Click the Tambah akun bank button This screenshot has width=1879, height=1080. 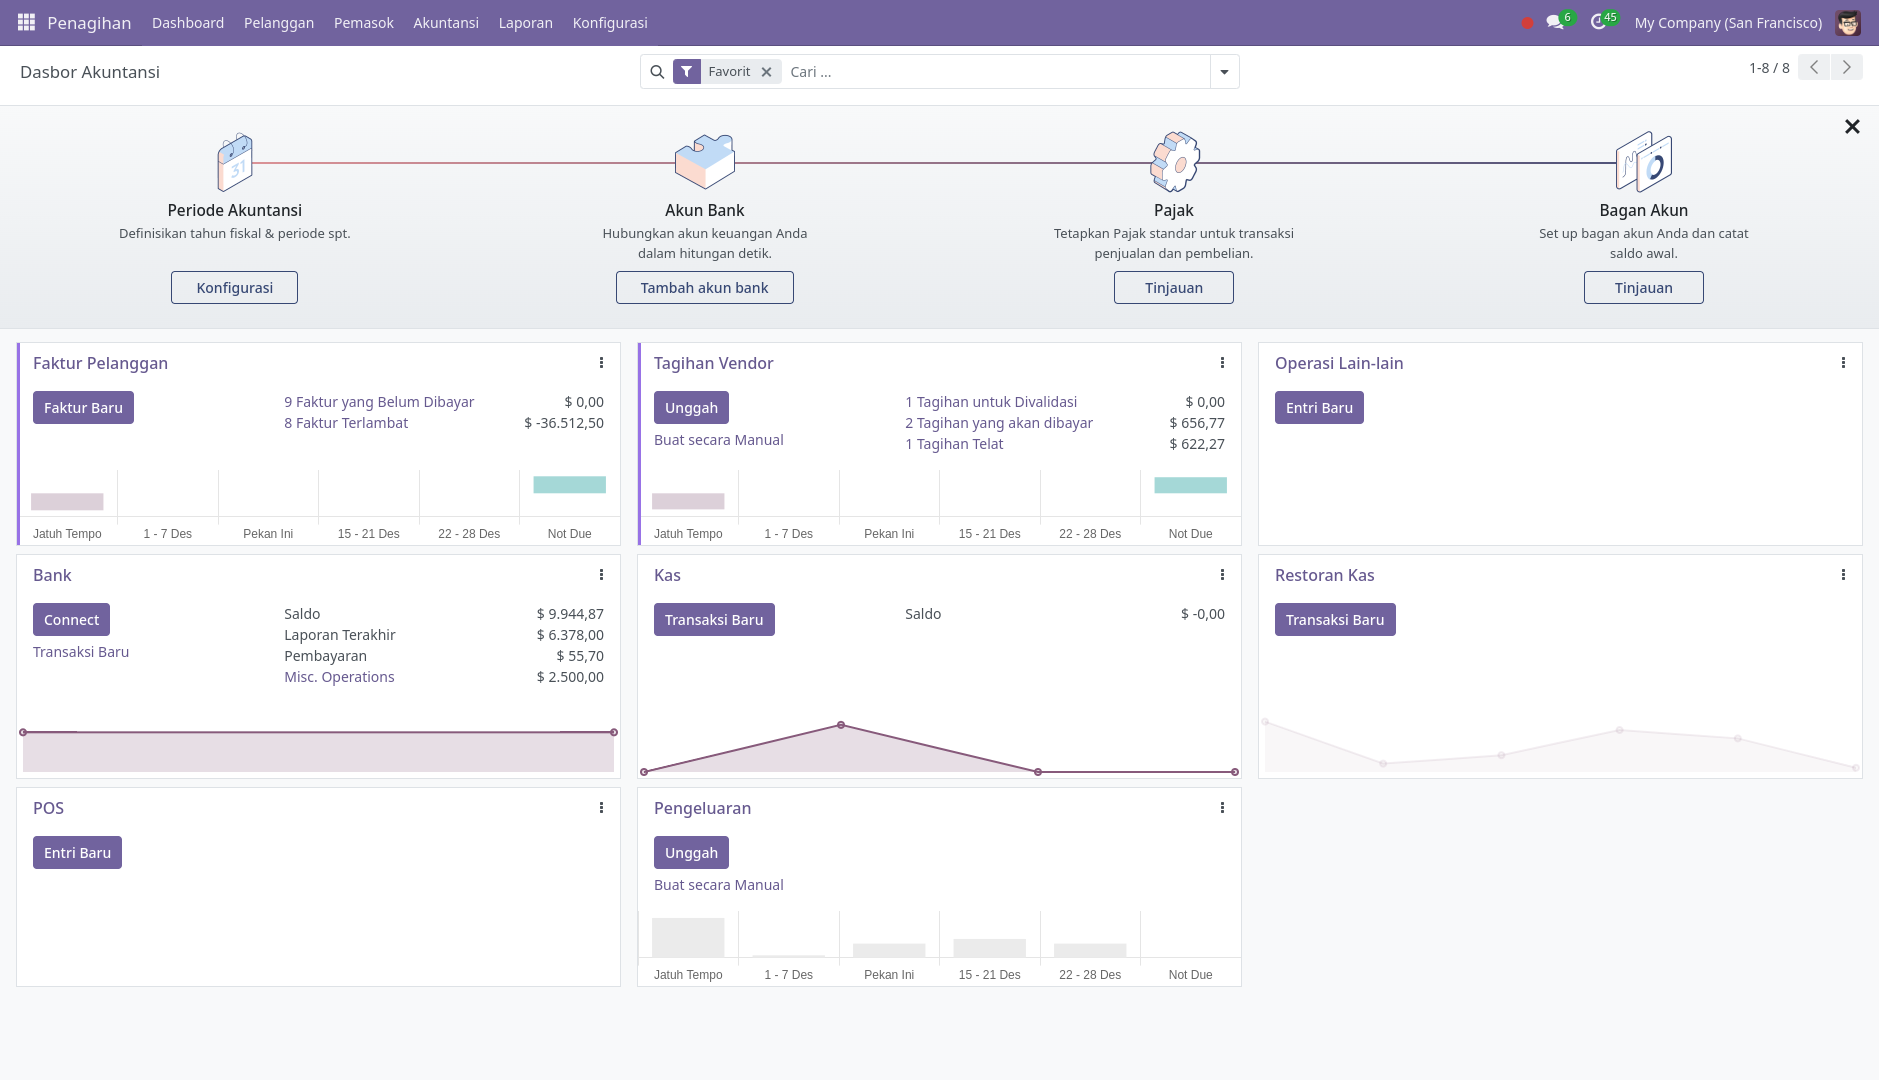point(704,288)
